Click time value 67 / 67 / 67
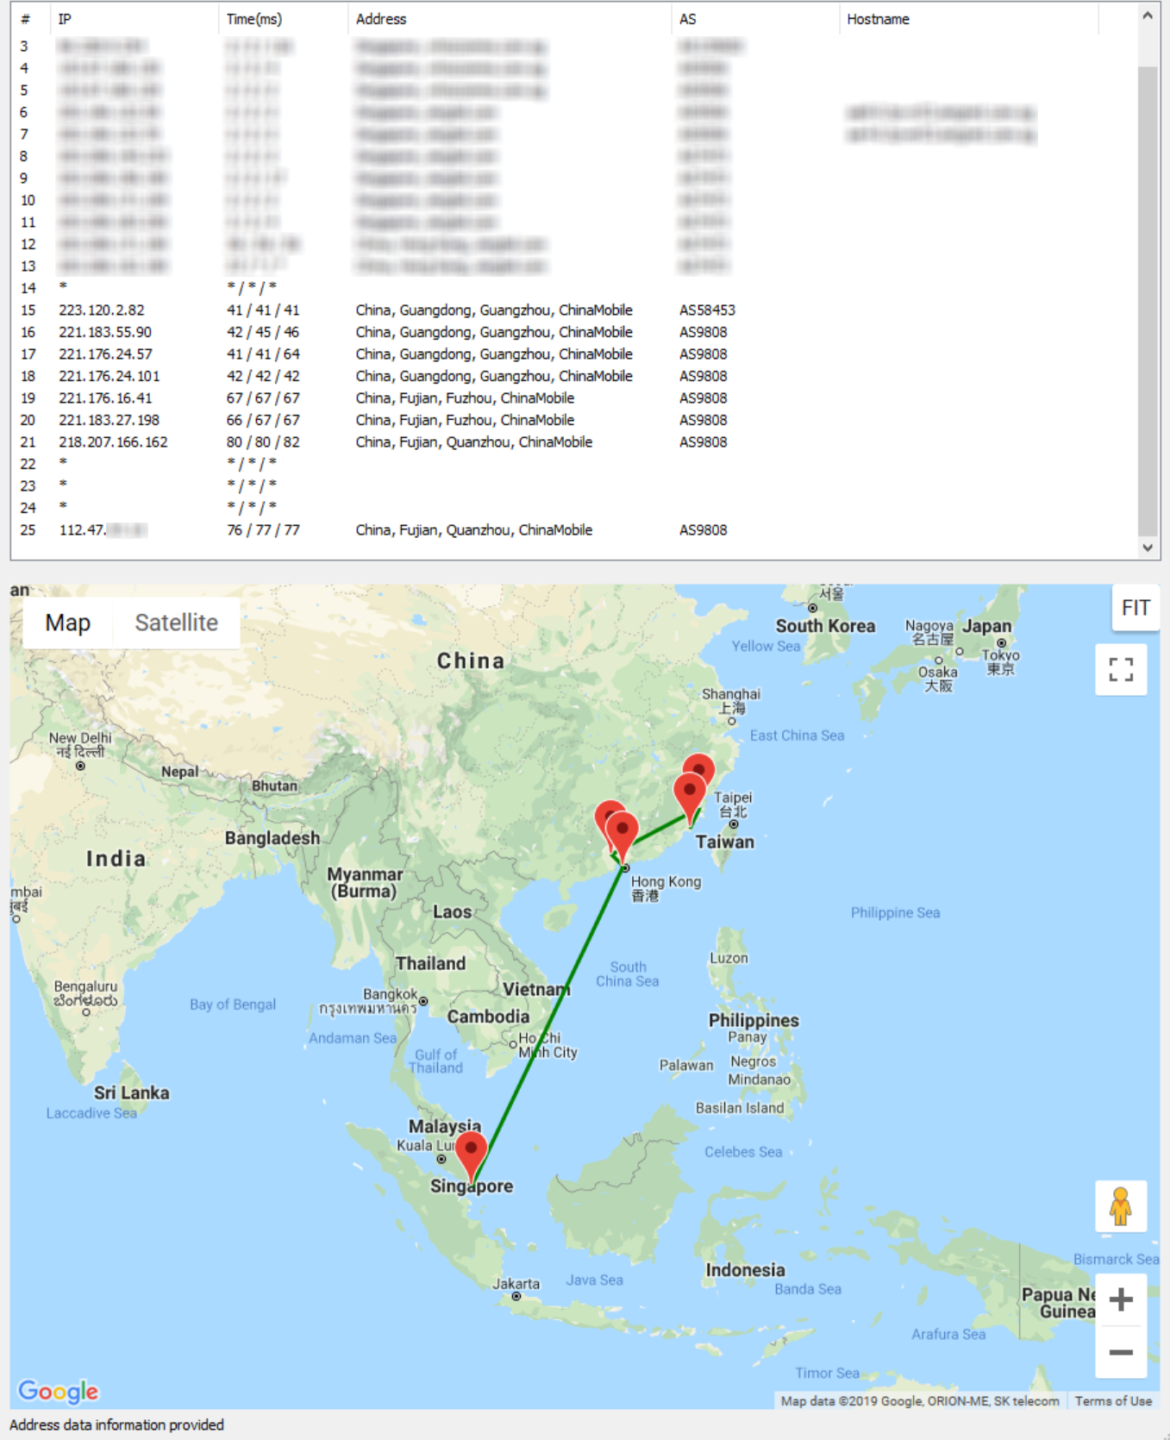The image size is (1170, 1440). tap(263, 398)
